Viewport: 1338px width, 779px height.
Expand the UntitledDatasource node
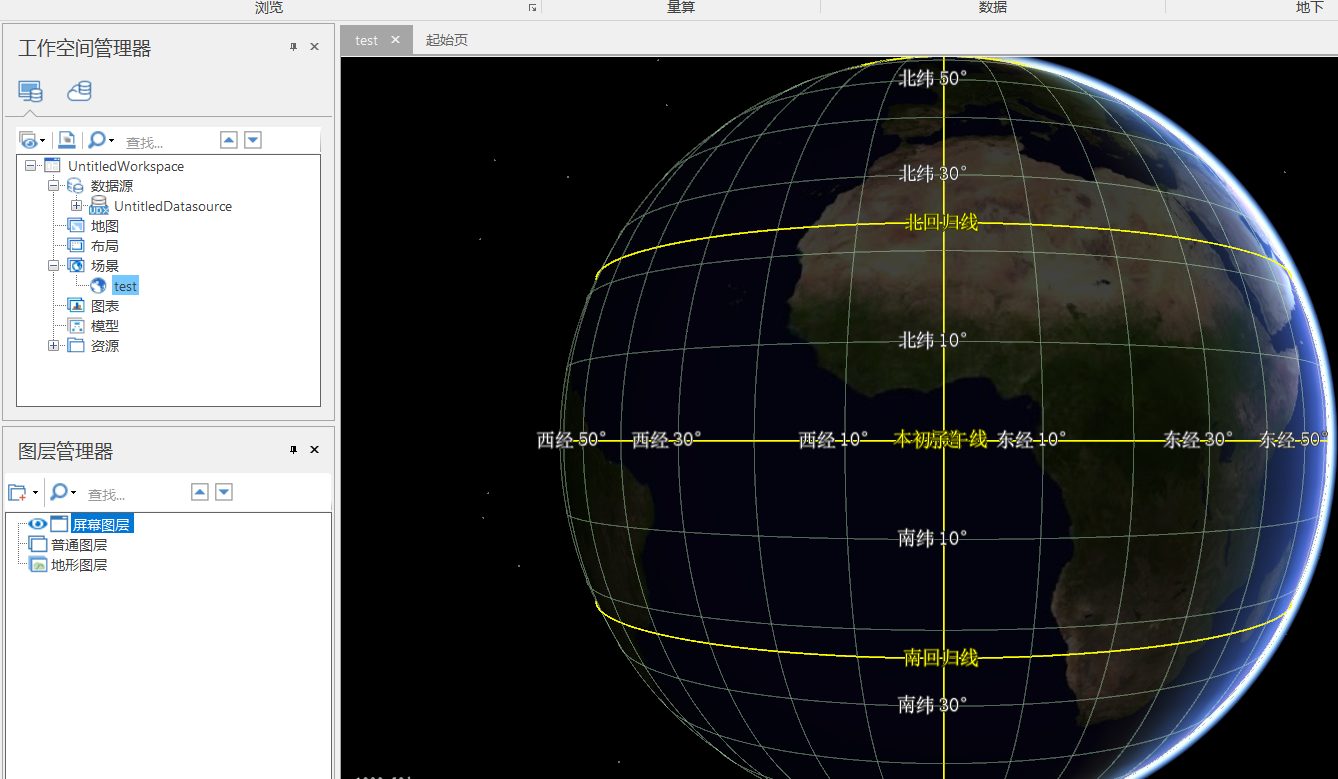pos(76,206)
